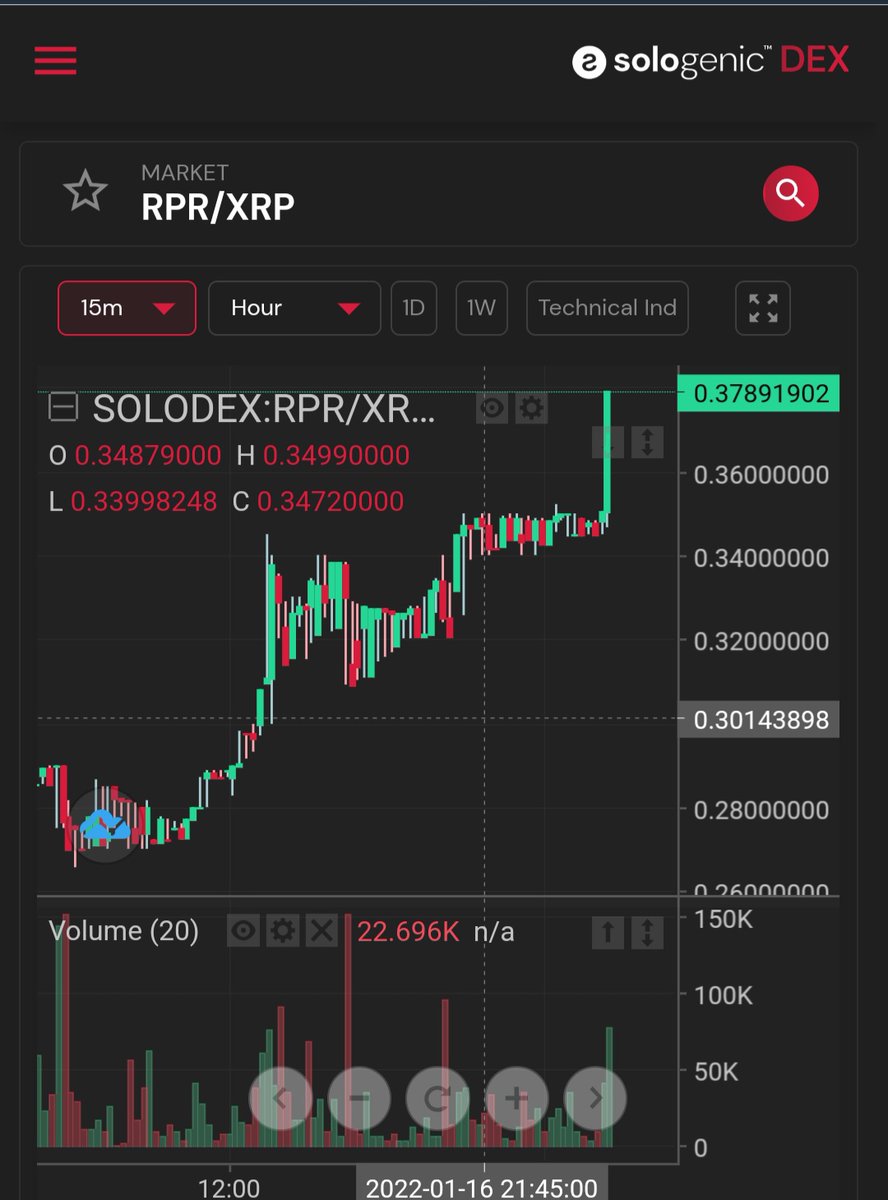Toggle visibility of the RPR/XRP series
The height and width of the screenshot is (1200, 888).
pos(491,407)
